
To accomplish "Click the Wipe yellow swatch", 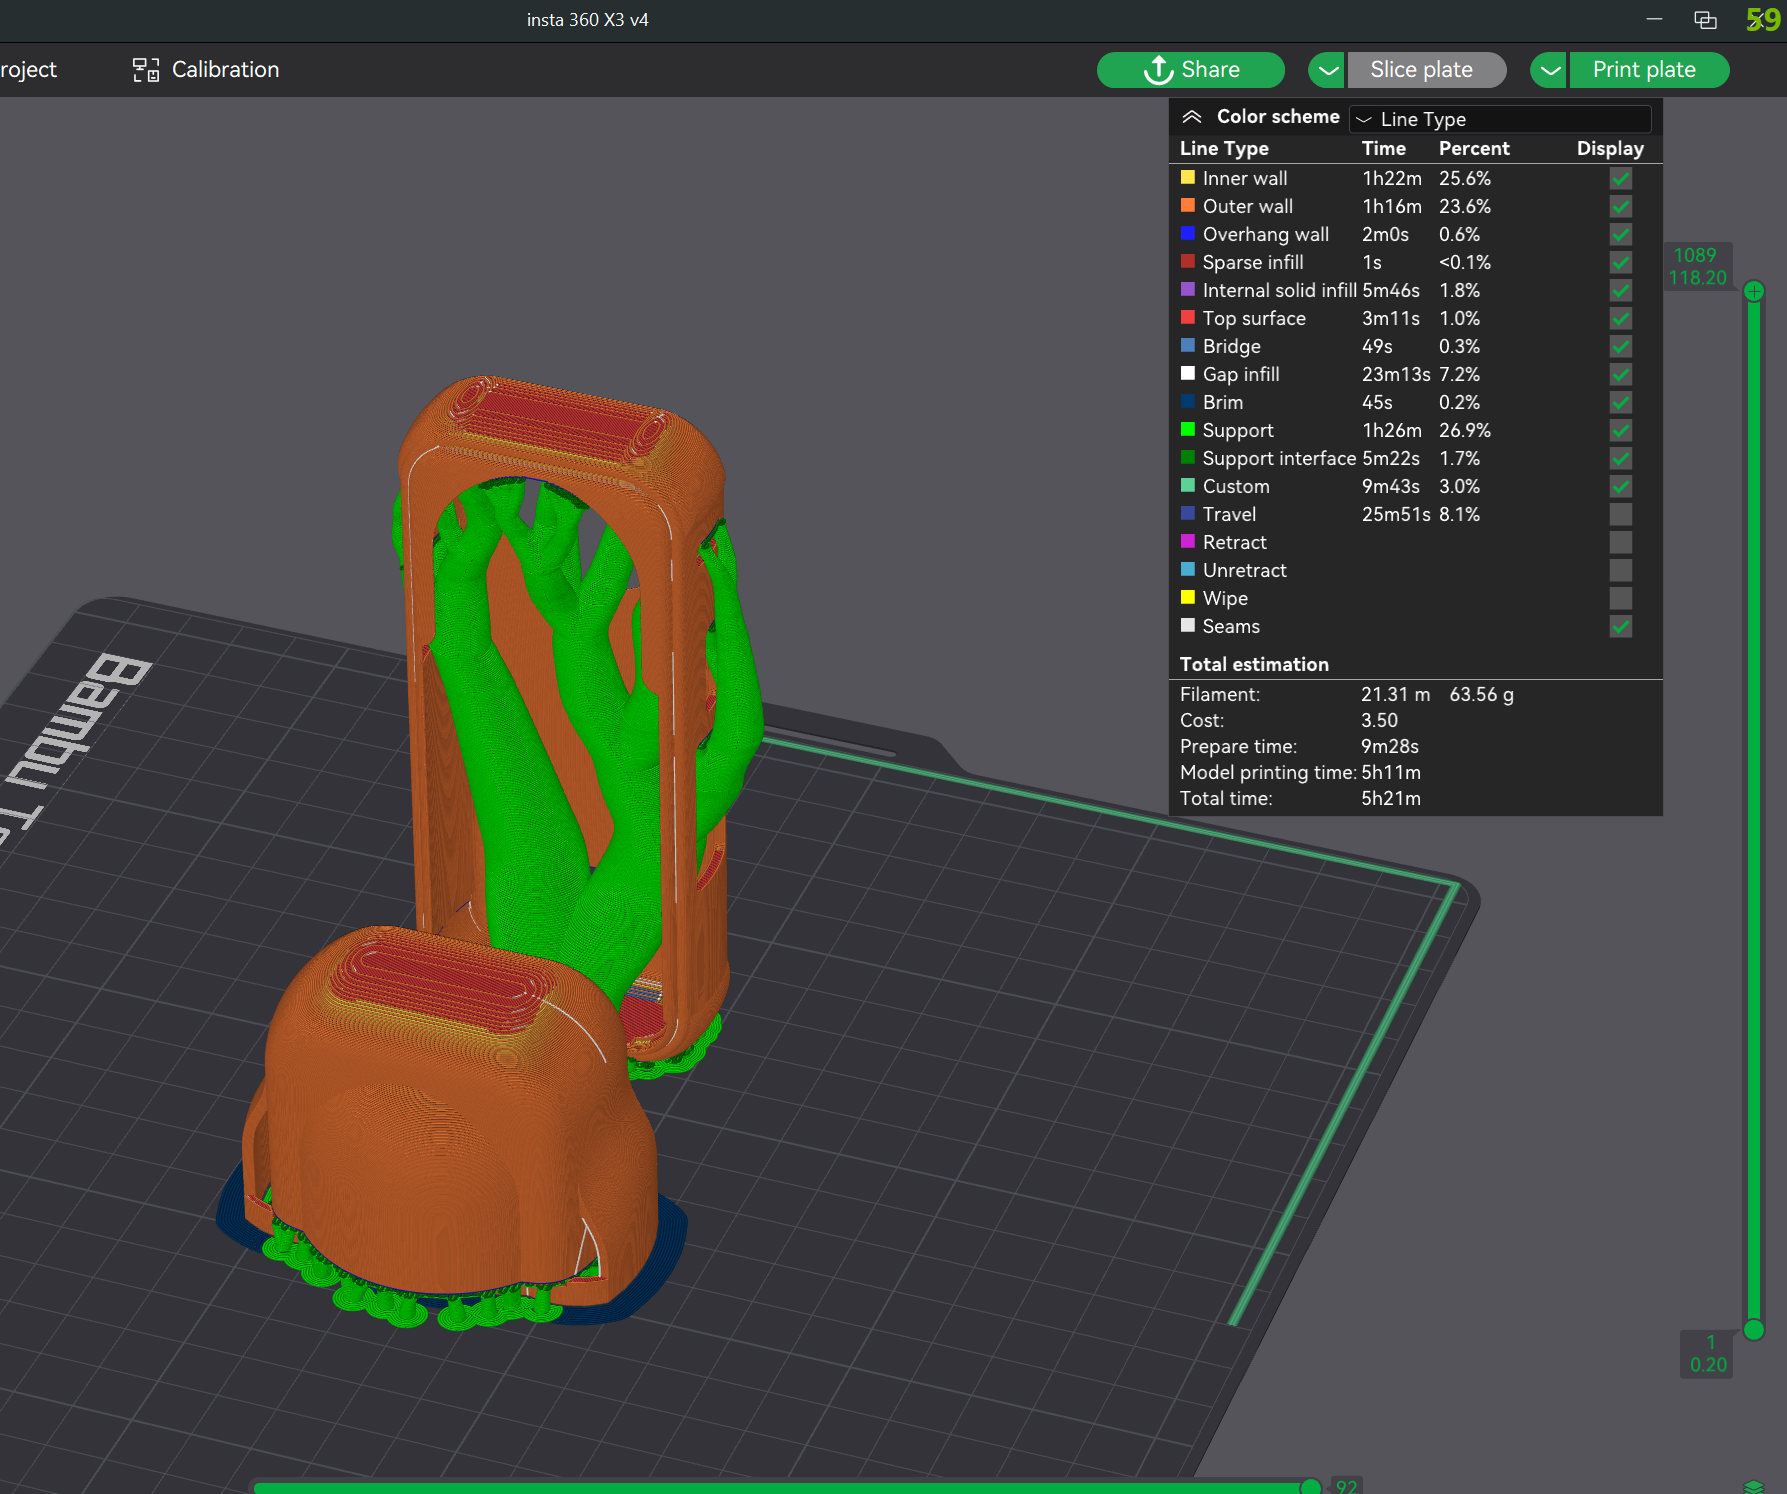I will tap(1188, 597).
